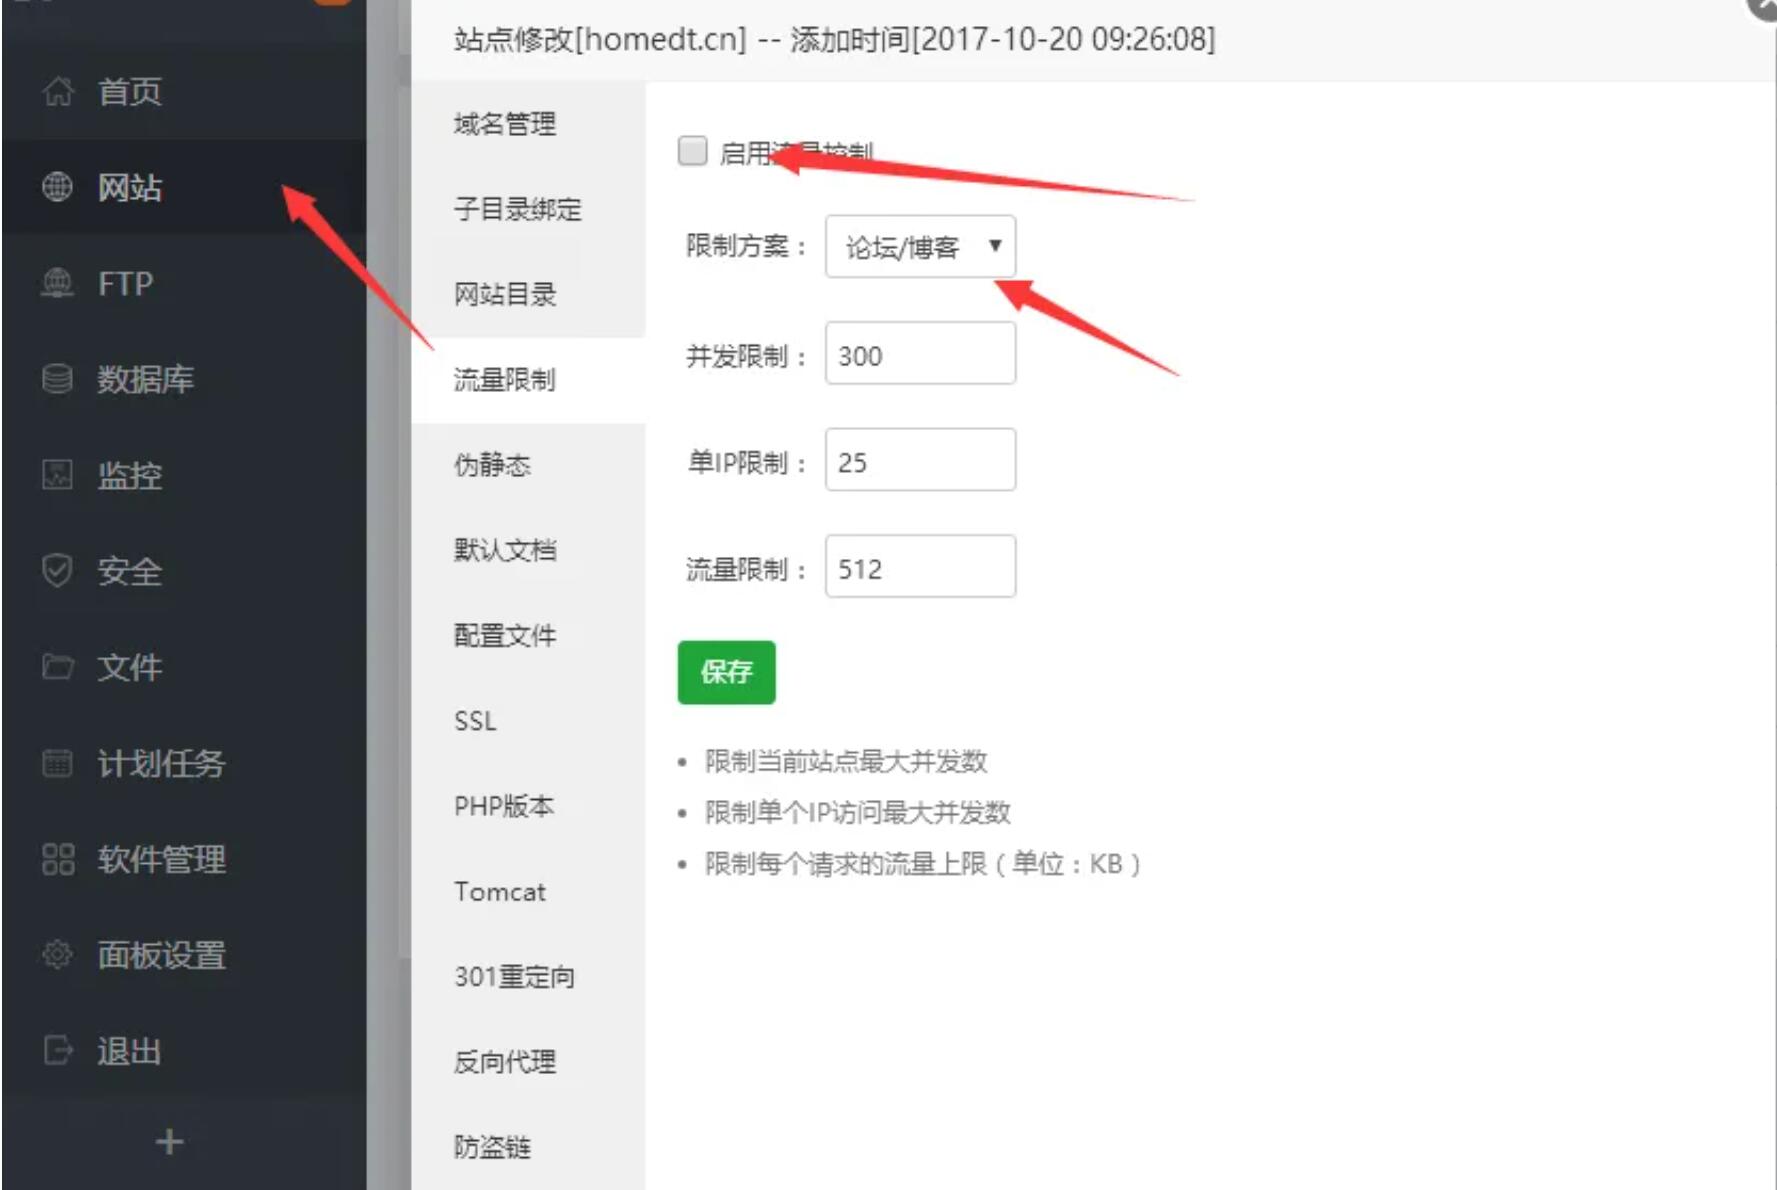Click the green 保存 button
This screenshot has height=1190, width=1777.
click(726, 672)
